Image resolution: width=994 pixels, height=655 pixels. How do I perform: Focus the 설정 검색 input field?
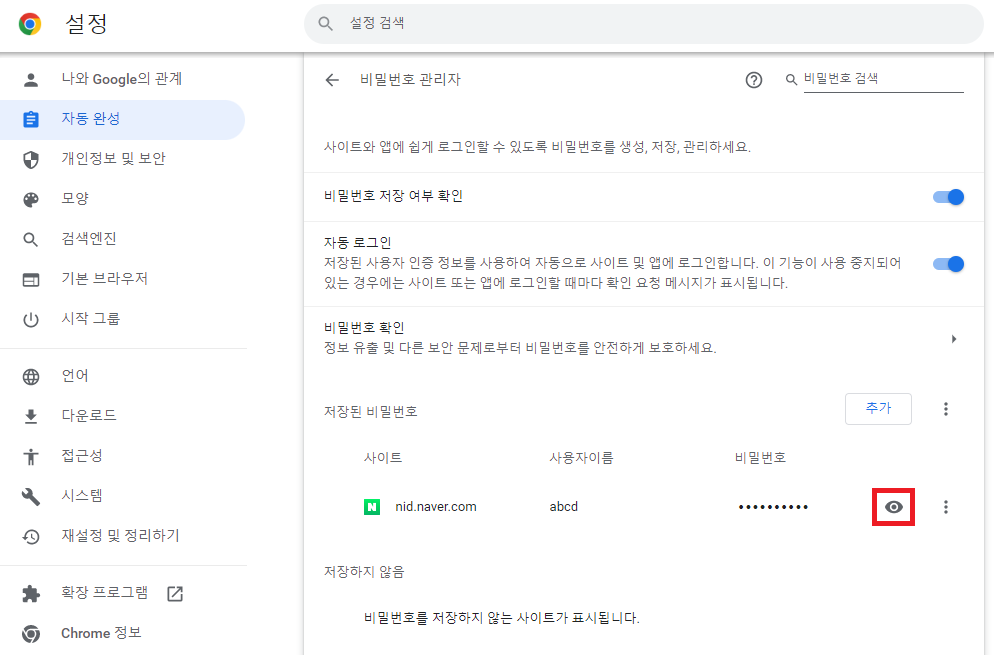point(643,24)
